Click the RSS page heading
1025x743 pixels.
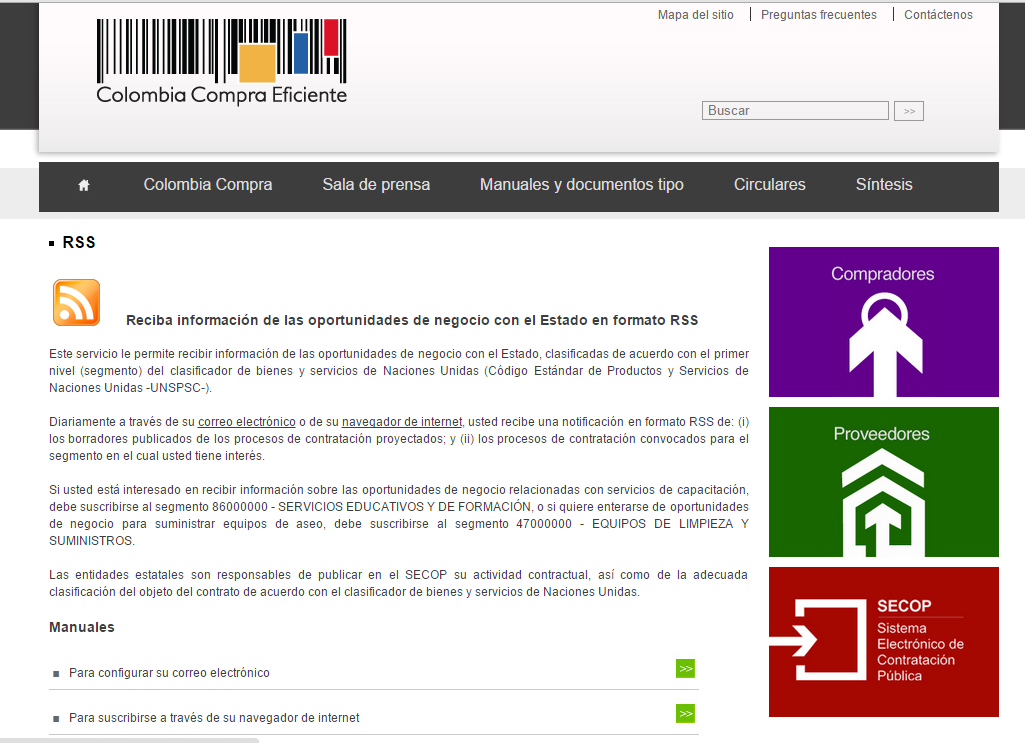pyautogui.click(x=78, y=242)
